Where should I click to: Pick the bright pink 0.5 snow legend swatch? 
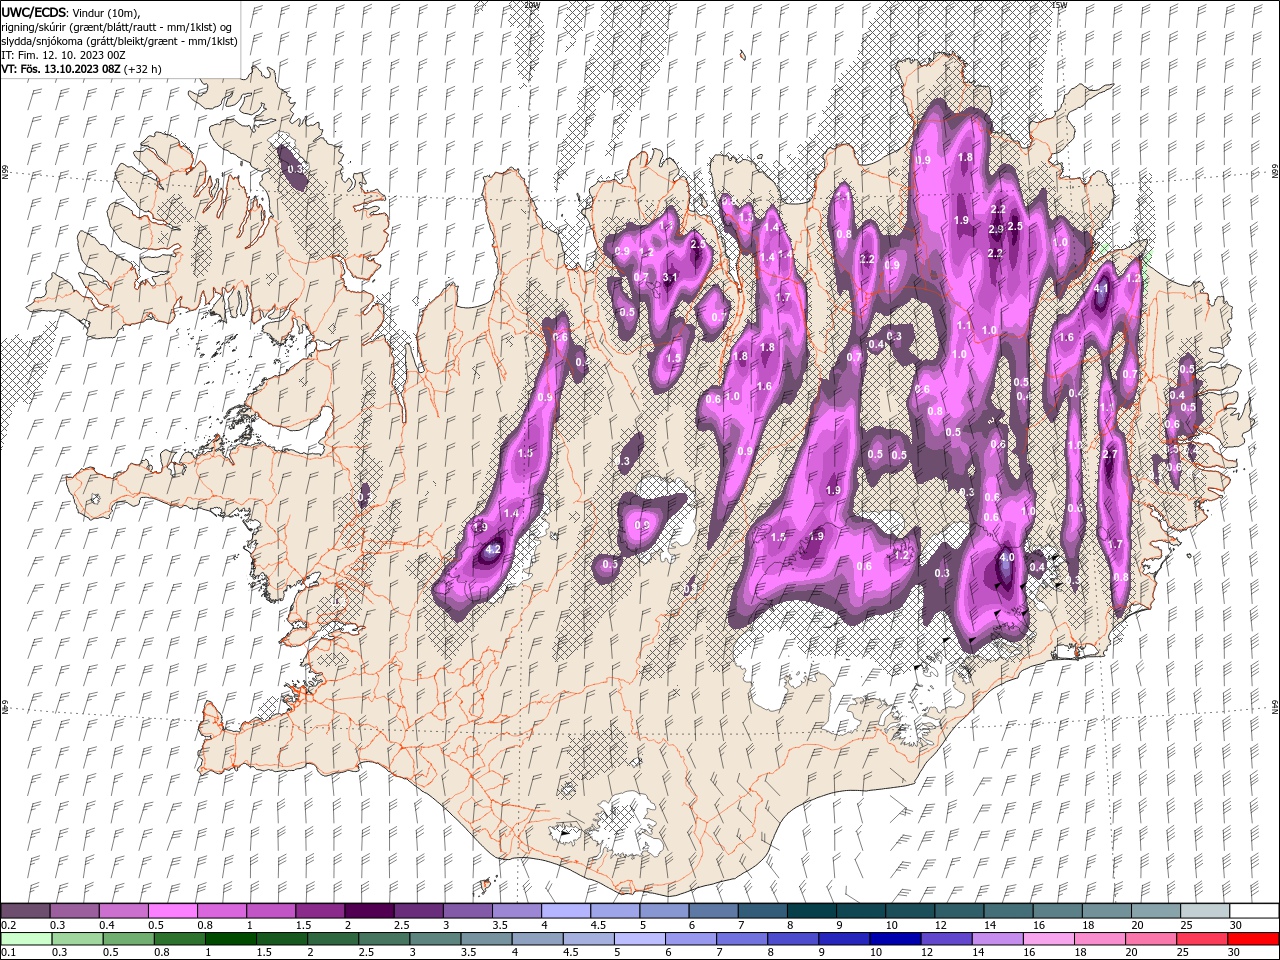point(173,911)
